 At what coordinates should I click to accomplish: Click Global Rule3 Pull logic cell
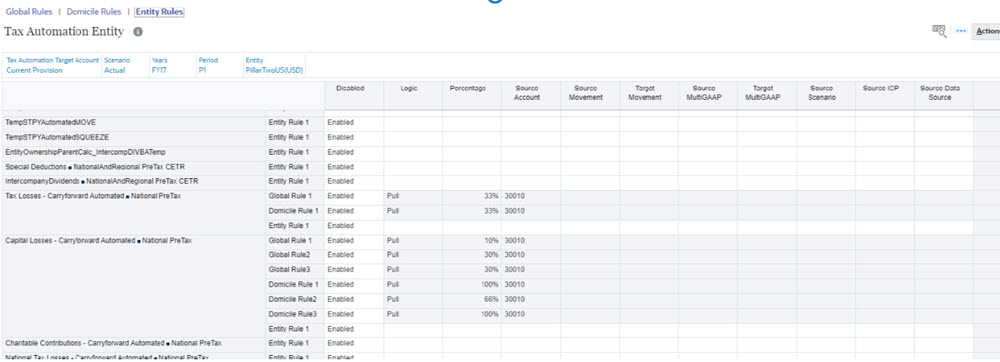point(413,270)
